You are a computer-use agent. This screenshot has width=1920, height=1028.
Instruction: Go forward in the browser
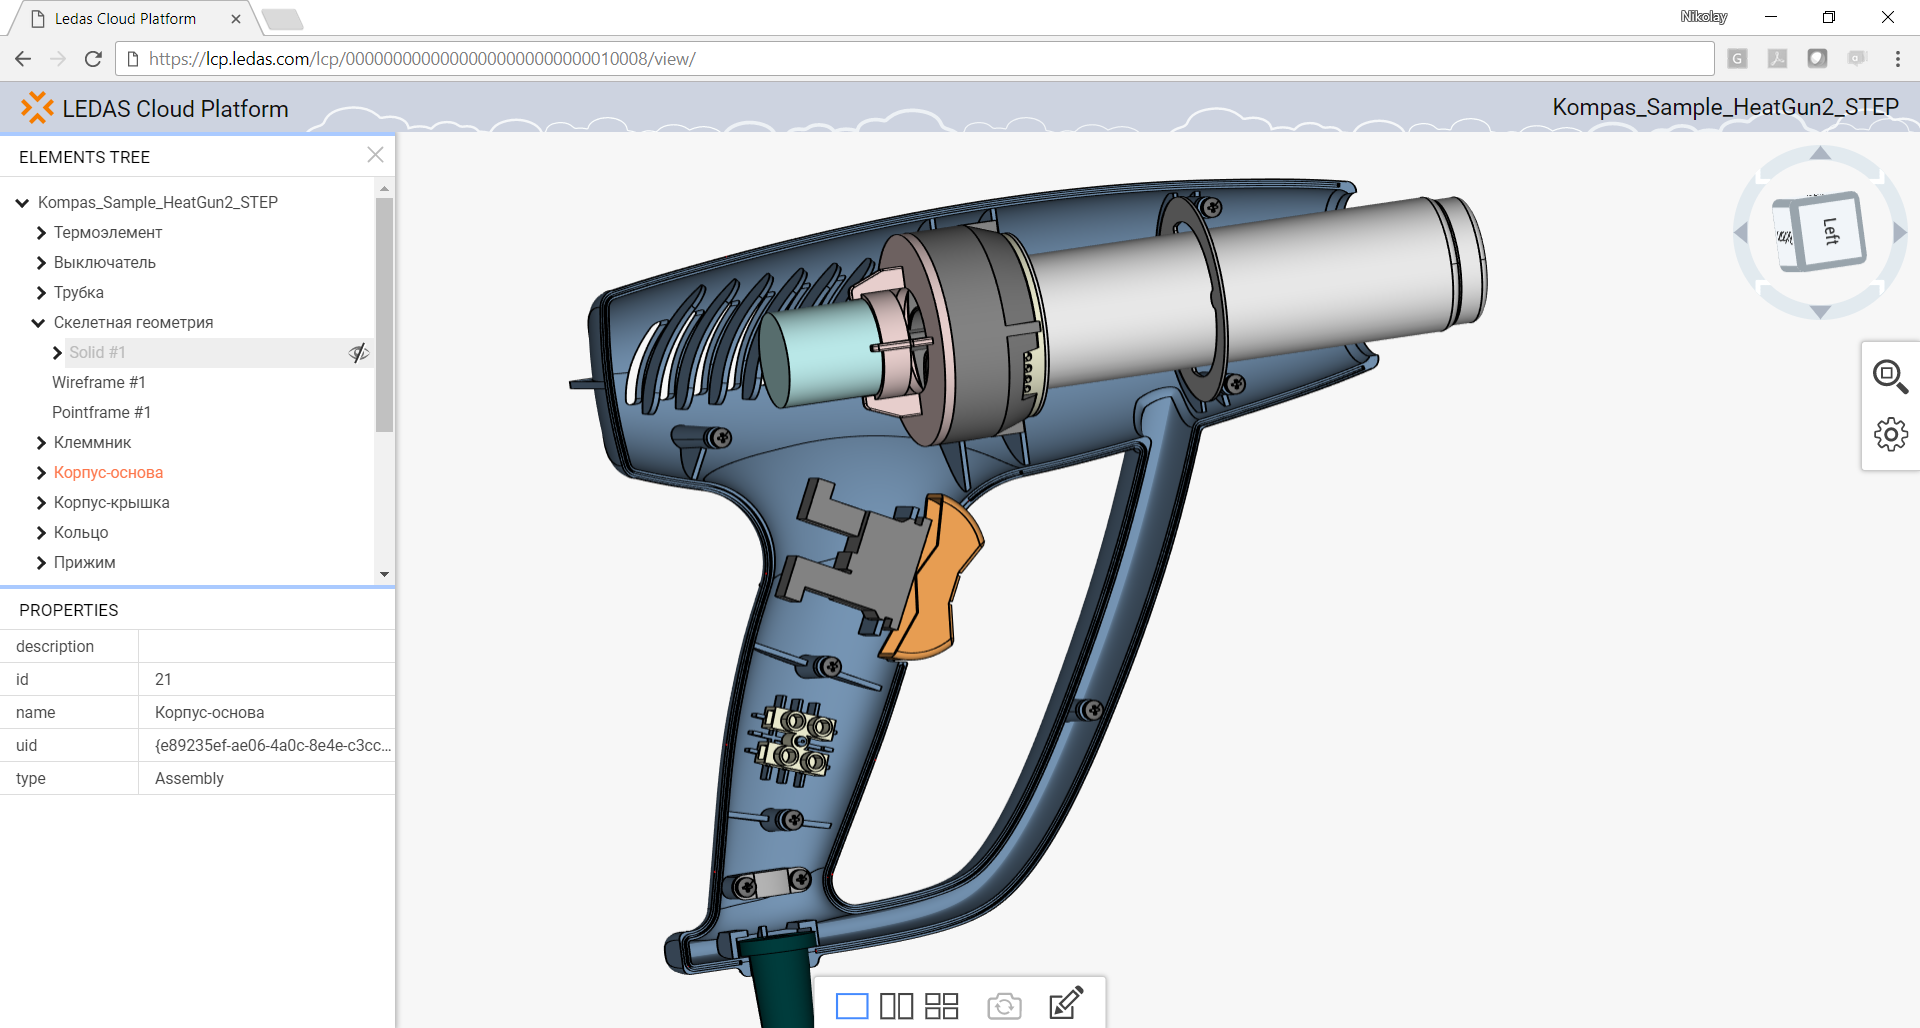pyautogui.click(x=58, y=59)
